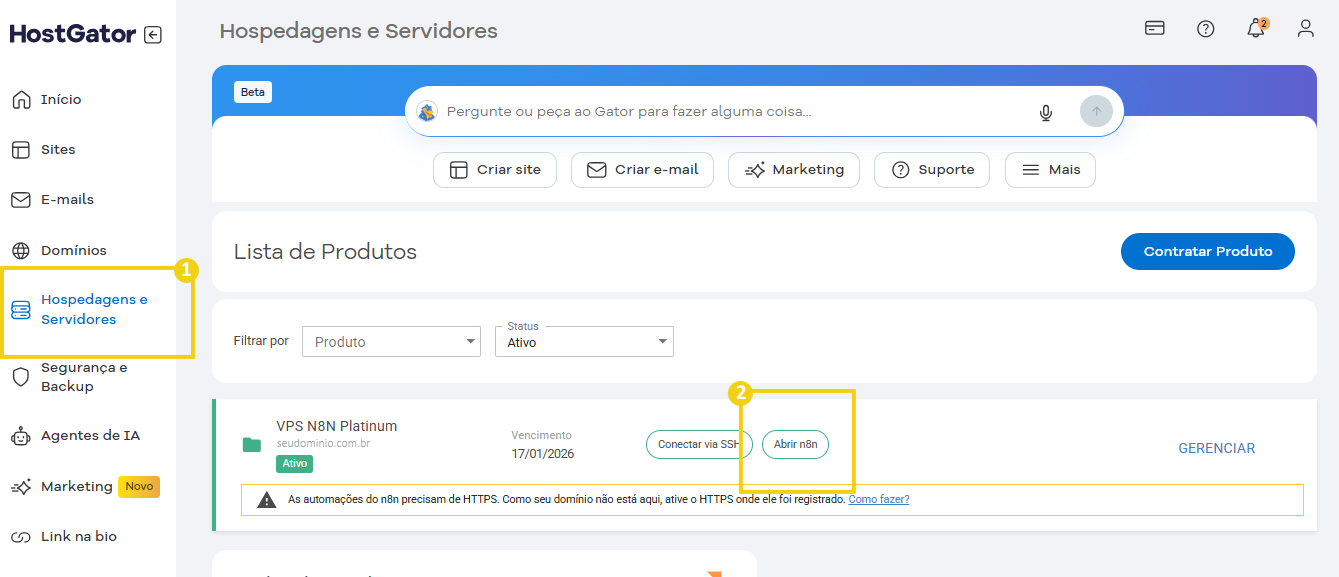Select the E-mails sidebar icon
The width and height of the screenshot is (1339, 577).
click(21, 199)
